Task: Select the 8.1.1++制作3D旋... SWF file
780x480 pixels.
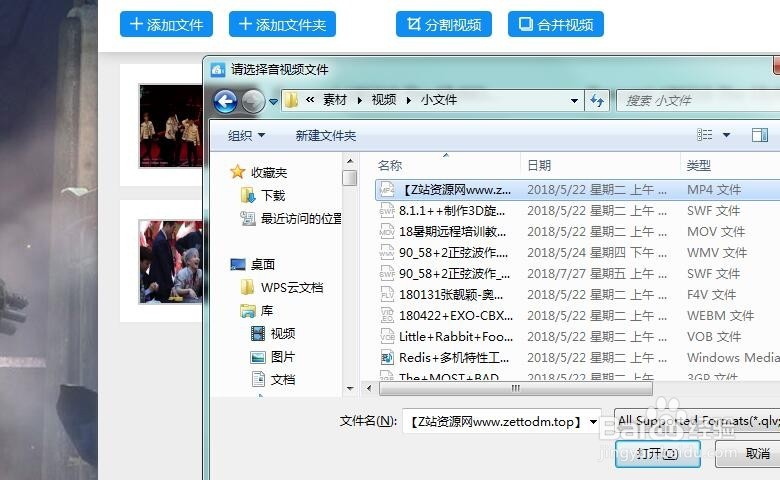Action: point(577,210)
